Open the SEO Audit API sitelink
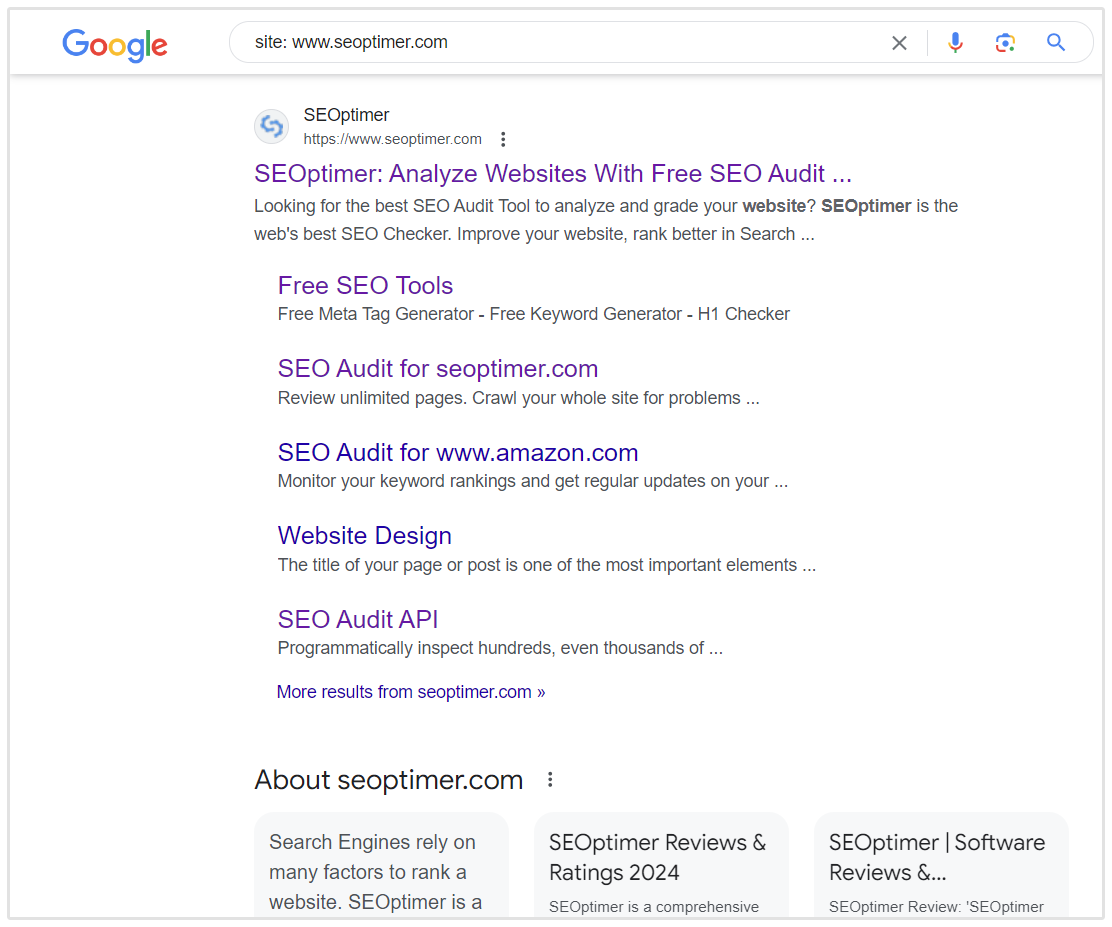This screenshot has height=927, width=1112. point(357,619)
